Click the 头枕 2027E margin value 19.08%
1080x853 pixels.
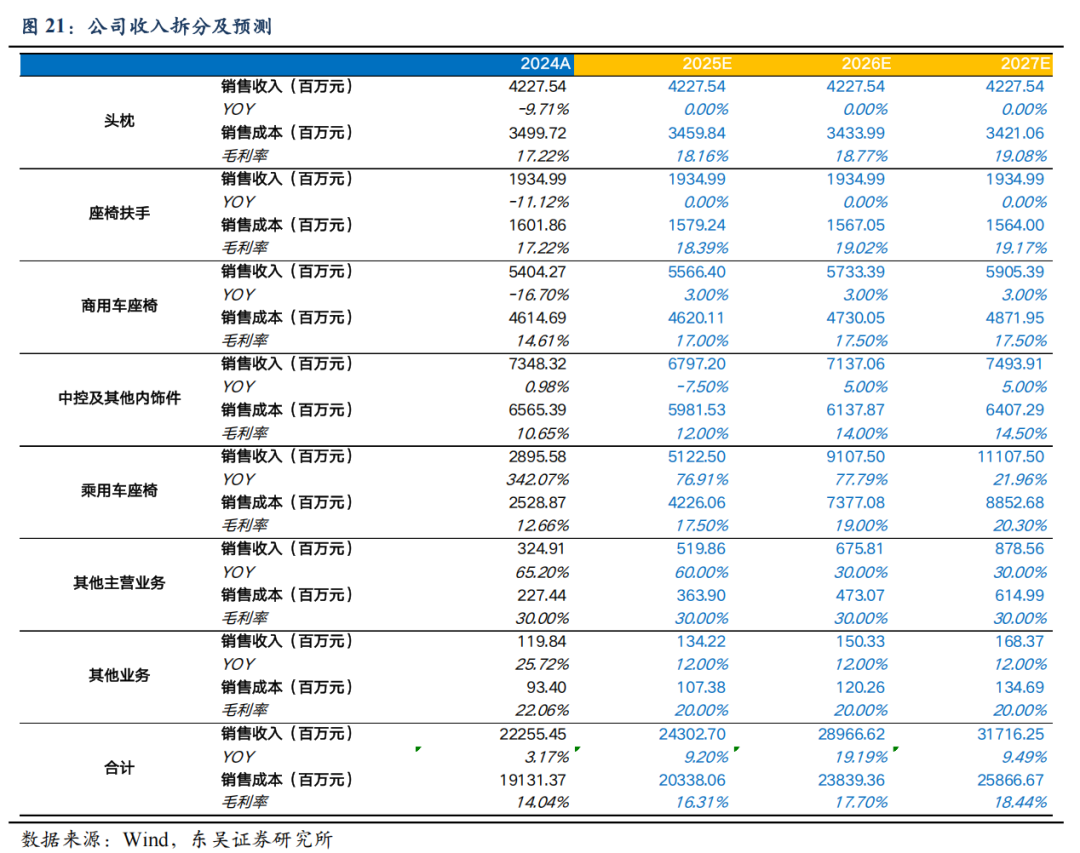[x=1020, y=156]
